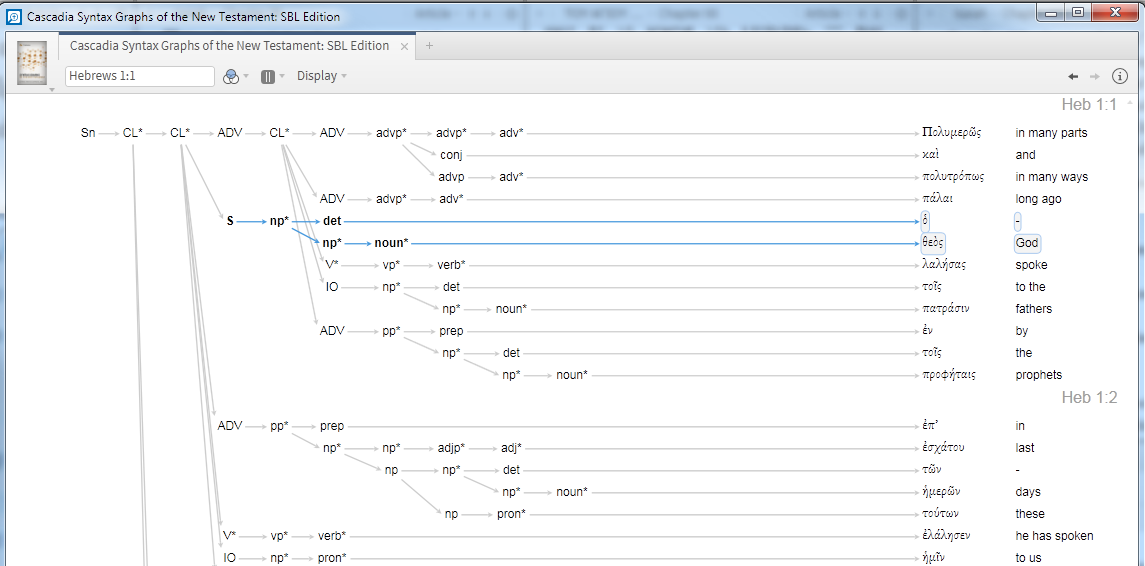
Task: Click the gloss 'he has spoken'
Action: coord(1054,535)
